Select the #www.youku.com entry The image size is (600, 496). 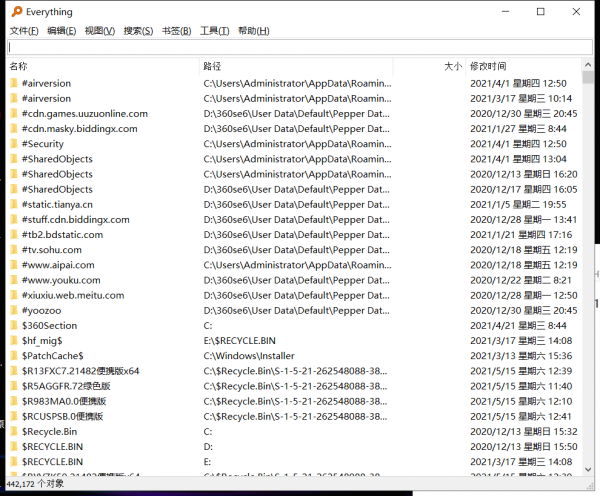pyautogui.click(x=61, y=280)
